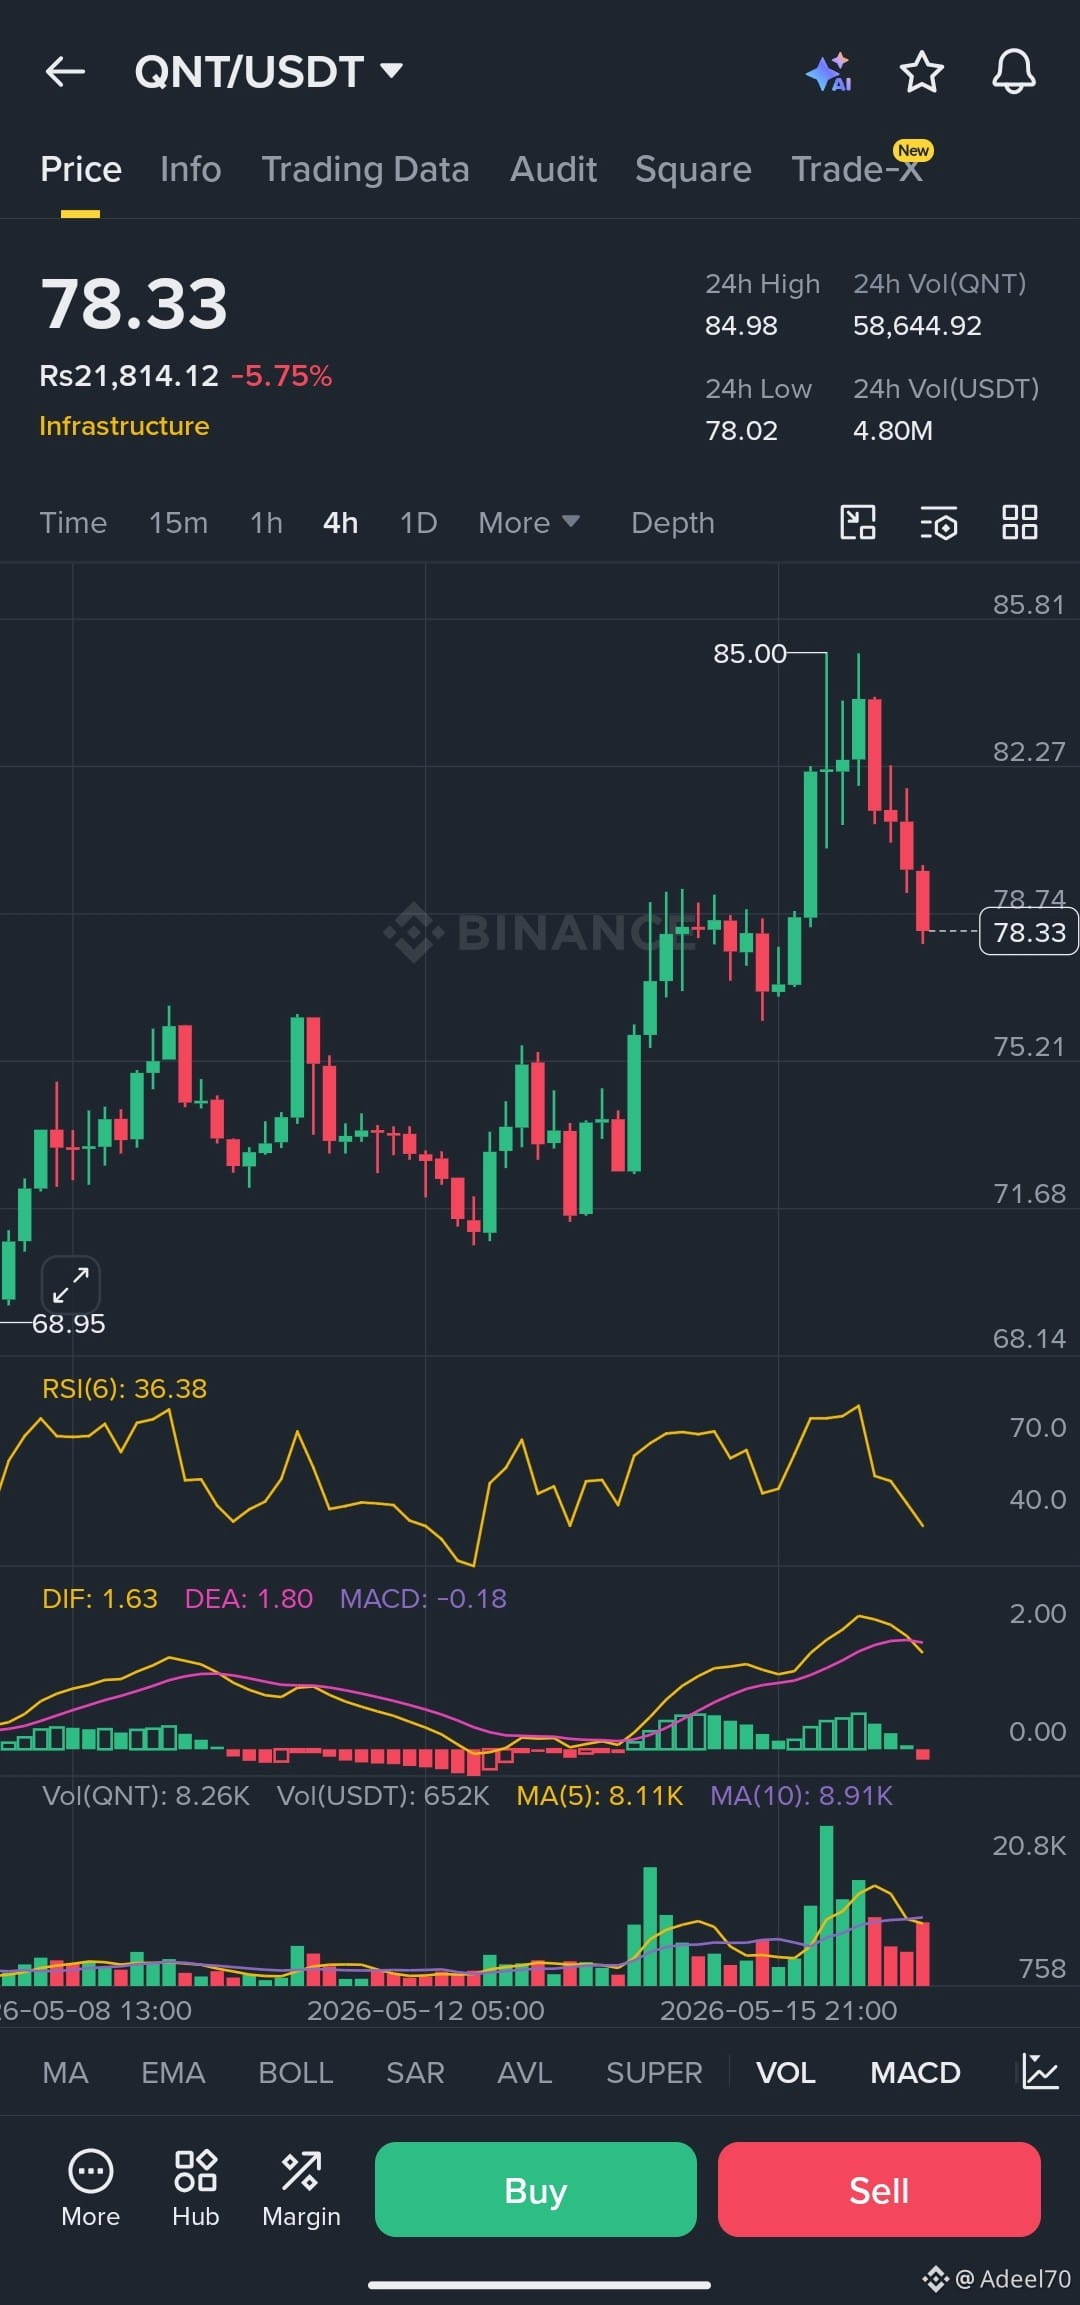Select the 1D interval

(418, 522)
